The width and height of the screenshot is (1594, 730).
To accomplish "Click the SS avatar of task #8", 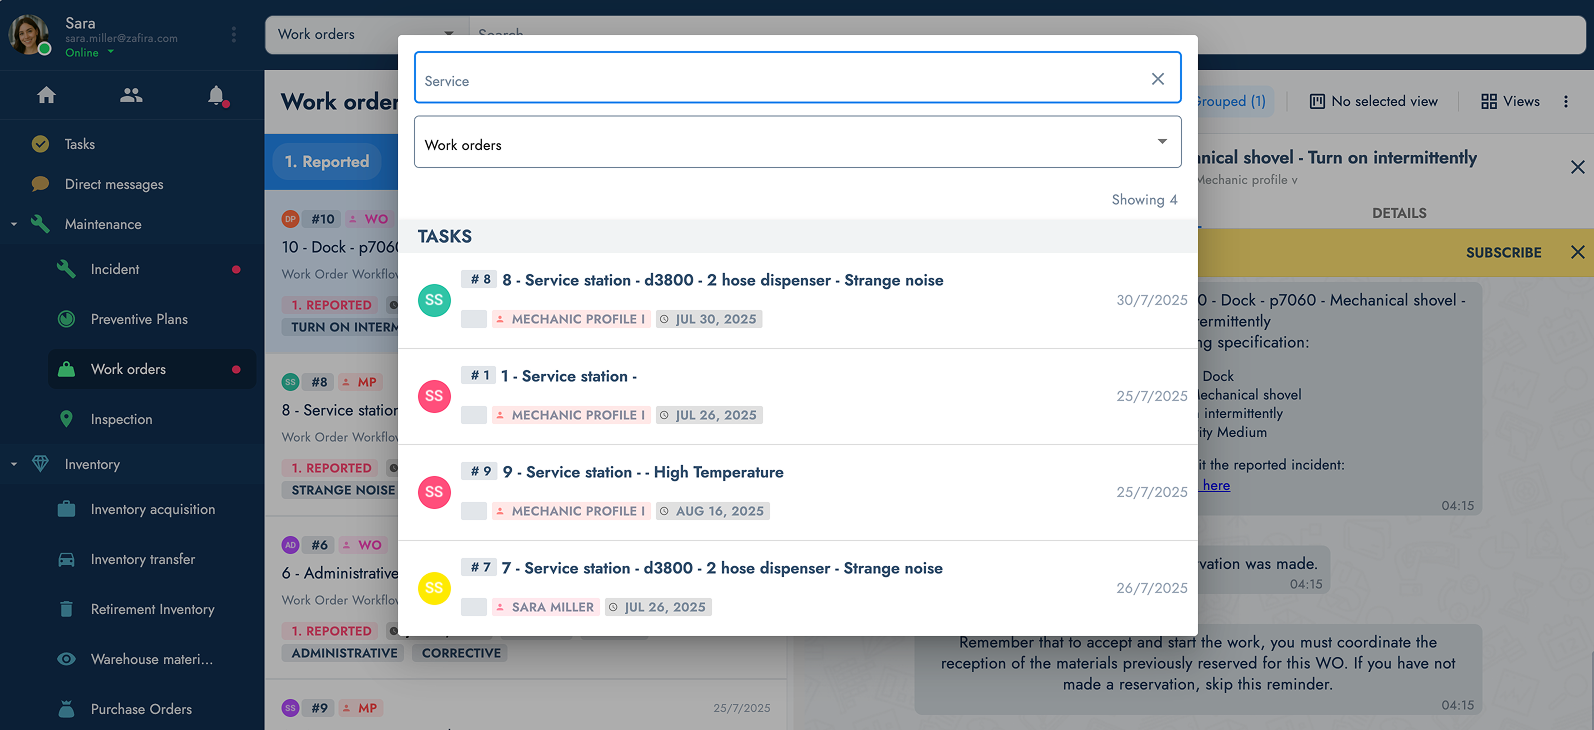I will [434, 300].
